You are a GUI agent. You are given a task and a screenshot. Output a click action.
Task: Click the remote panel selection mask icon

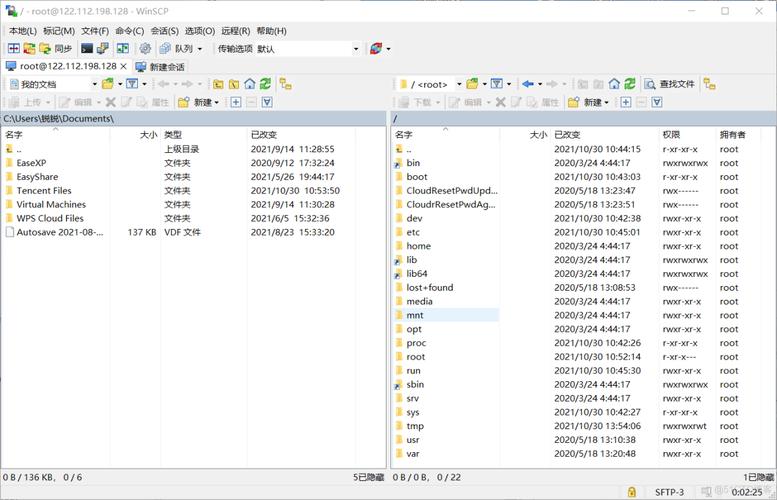coord(657,103)
